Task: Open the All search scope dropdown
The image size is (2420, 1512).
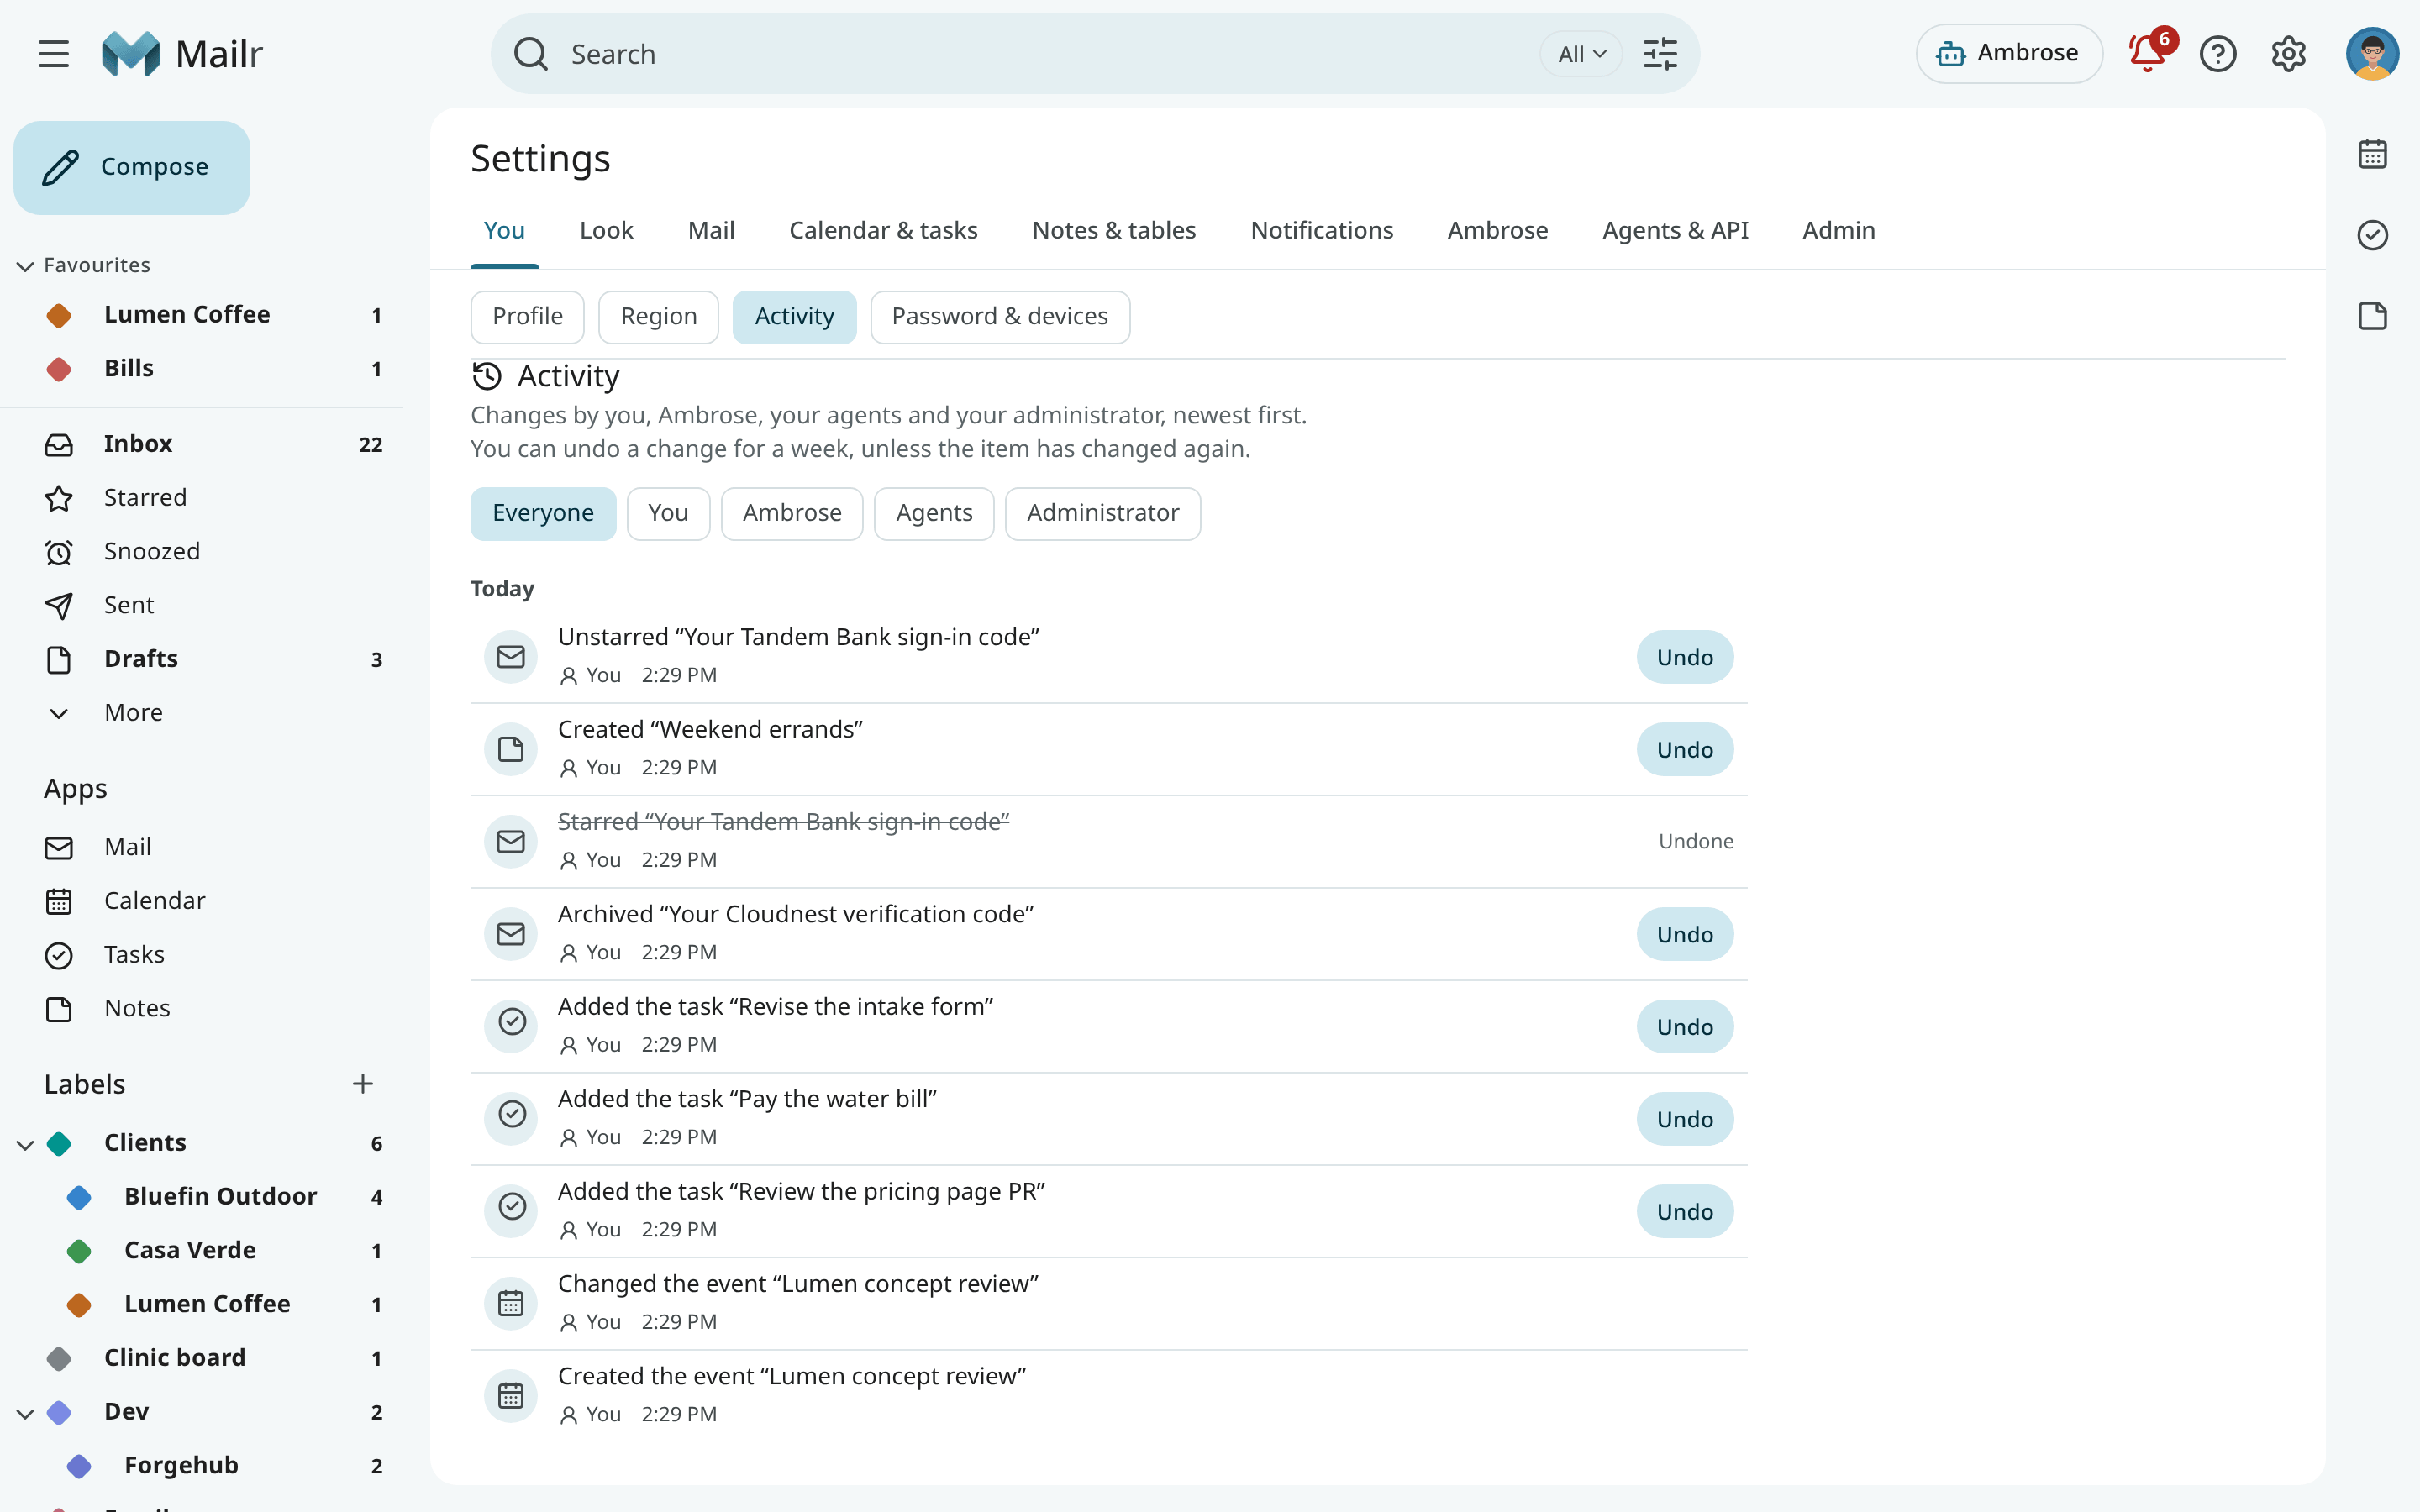Action: [1581, 54]
